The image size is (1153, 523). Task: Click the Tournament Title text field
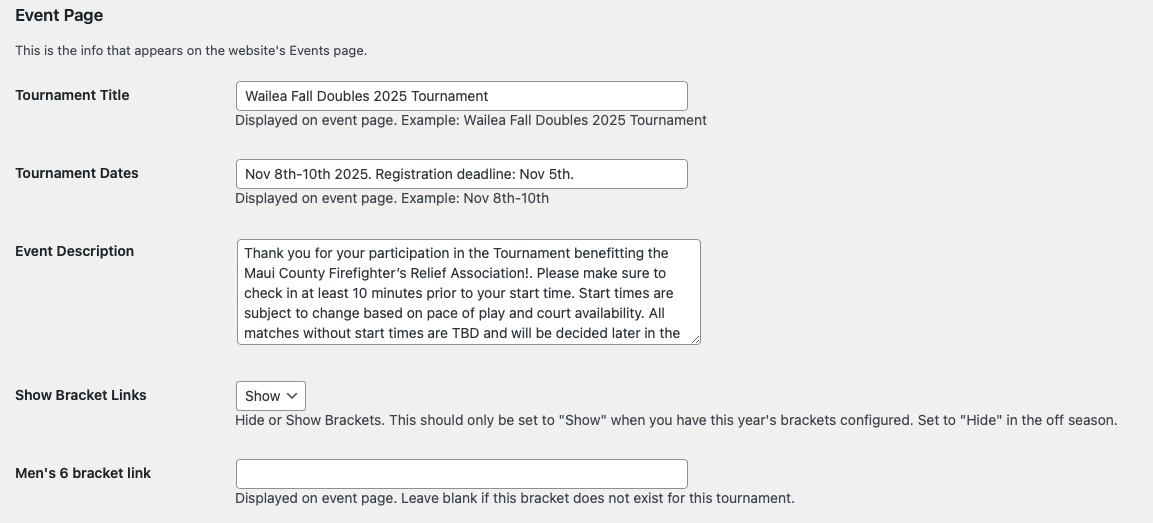point(461,96)
